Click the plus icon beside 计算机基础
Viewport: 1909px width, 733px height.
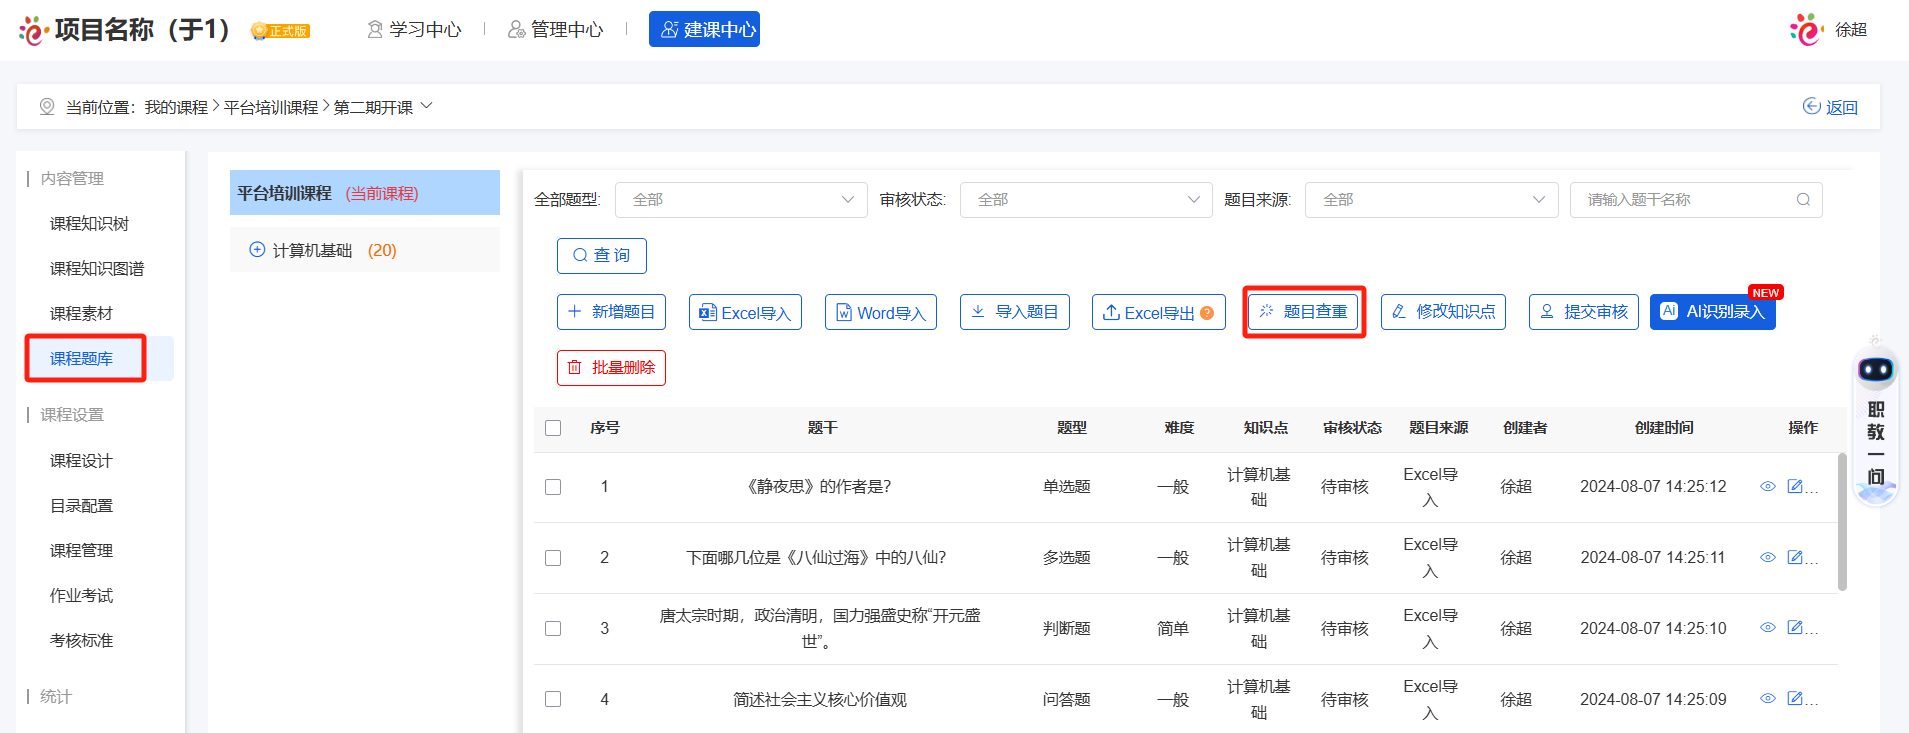[257, 250]
